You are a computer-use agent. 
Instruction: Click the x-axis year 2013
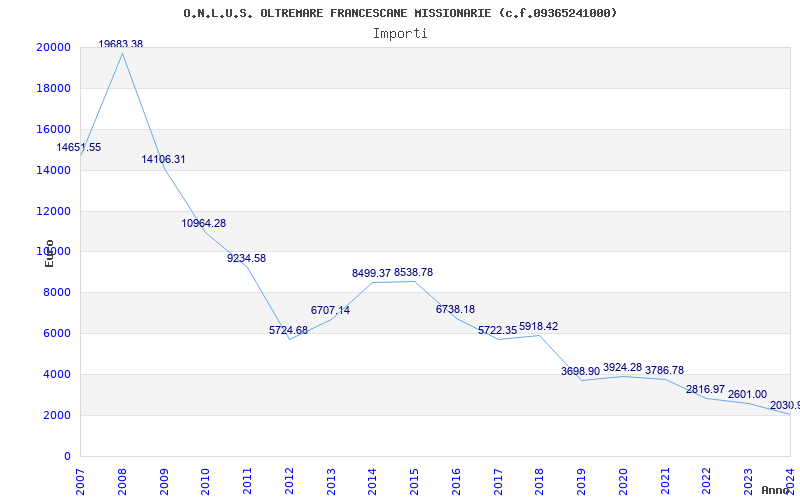[331, 481]
